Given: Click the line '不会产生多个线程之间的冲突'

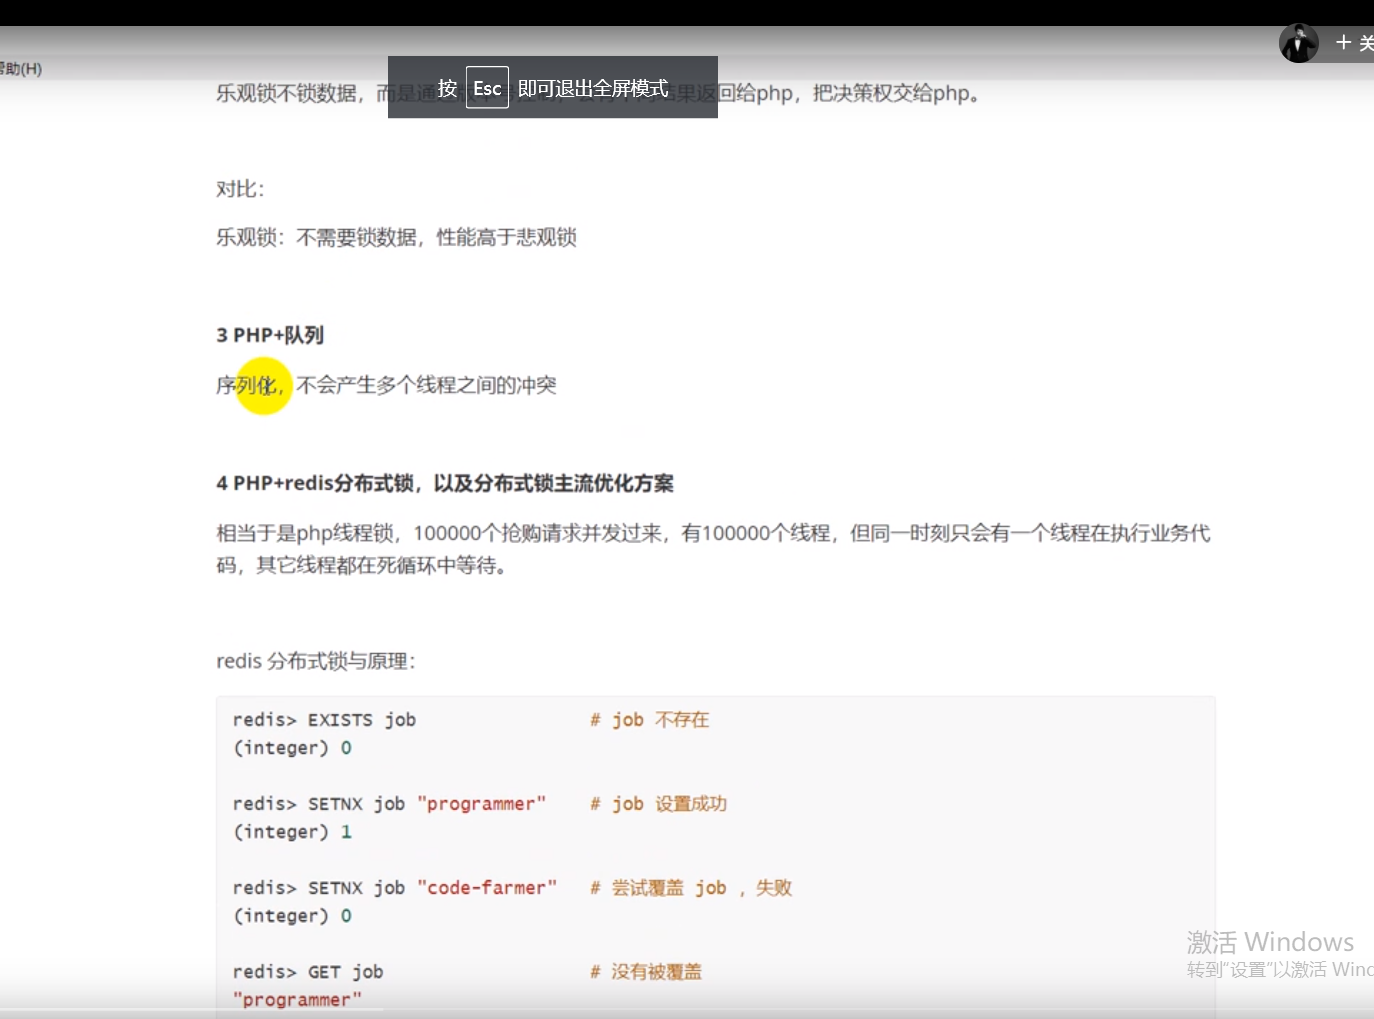Looking at the screenshot, I should (x=427, y=385).
